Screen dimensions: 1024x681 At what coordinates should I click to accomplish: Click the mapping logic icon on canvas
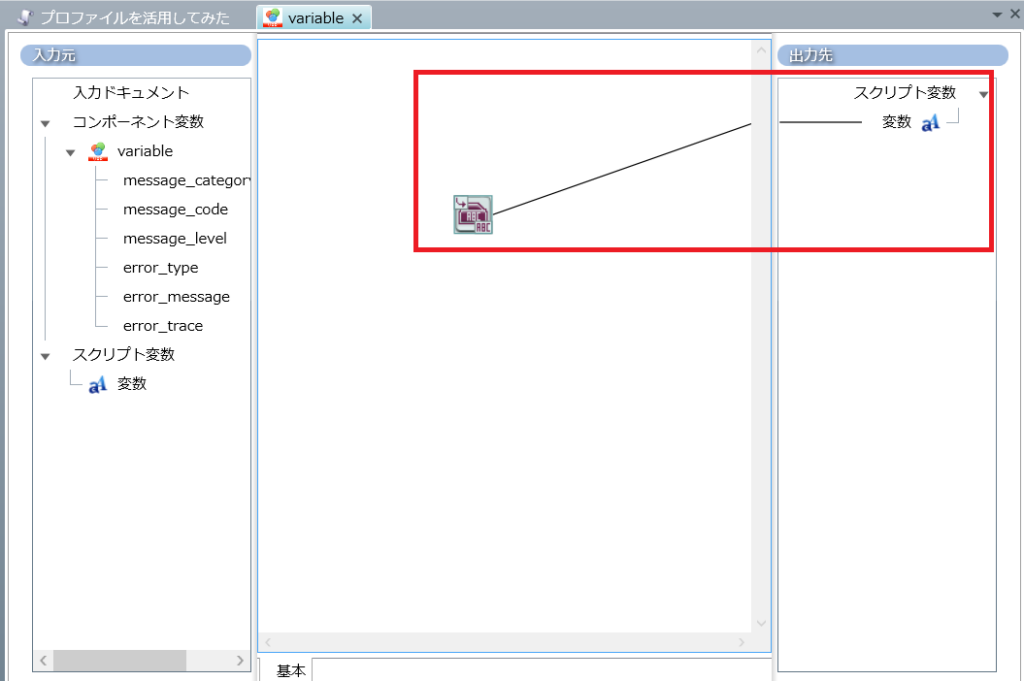(473, 215)
